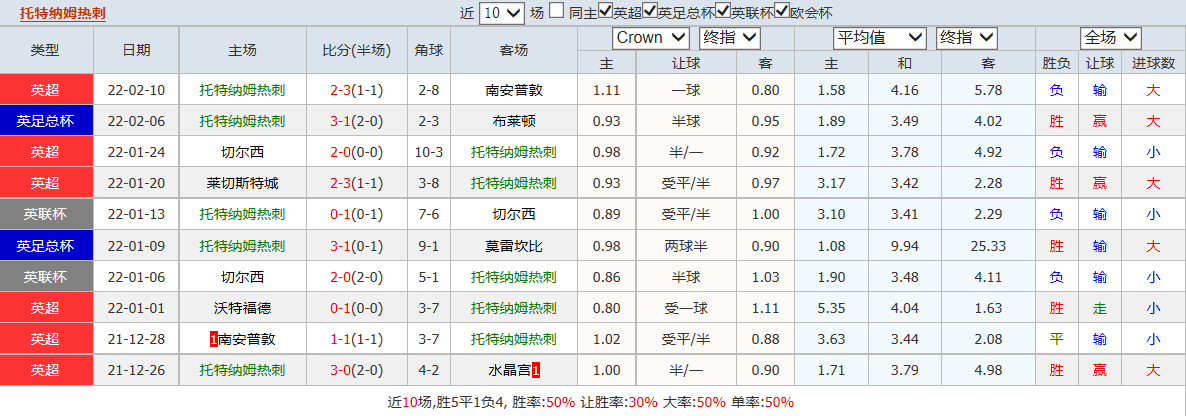
Task: Open the 布莱顿 away team link
Action: 514,121
